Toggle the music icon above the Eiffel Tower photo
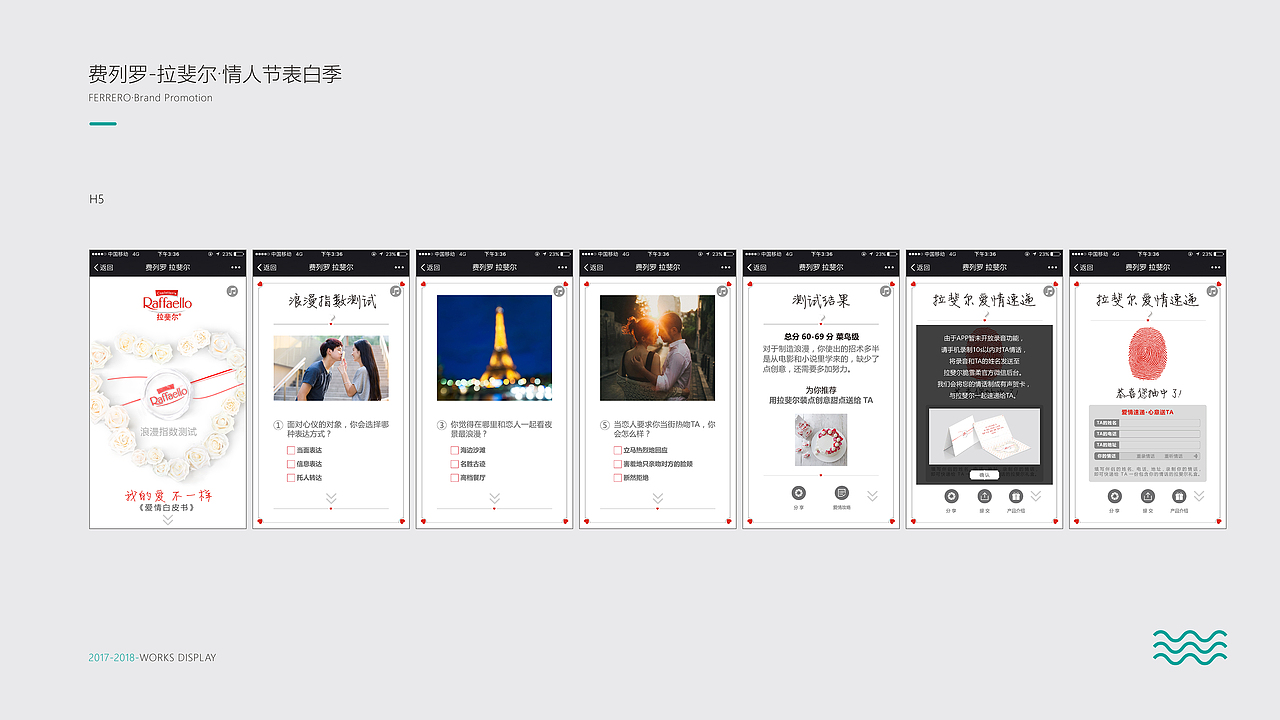1280x720 pixels. click(558, 291)
